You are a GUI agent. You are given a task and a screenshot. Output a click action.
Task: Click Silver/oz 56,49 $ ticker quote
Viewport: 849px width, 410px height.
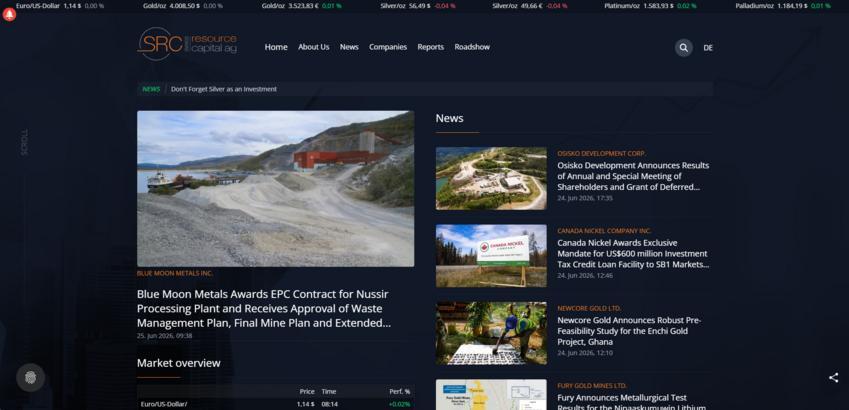(417, 5)
